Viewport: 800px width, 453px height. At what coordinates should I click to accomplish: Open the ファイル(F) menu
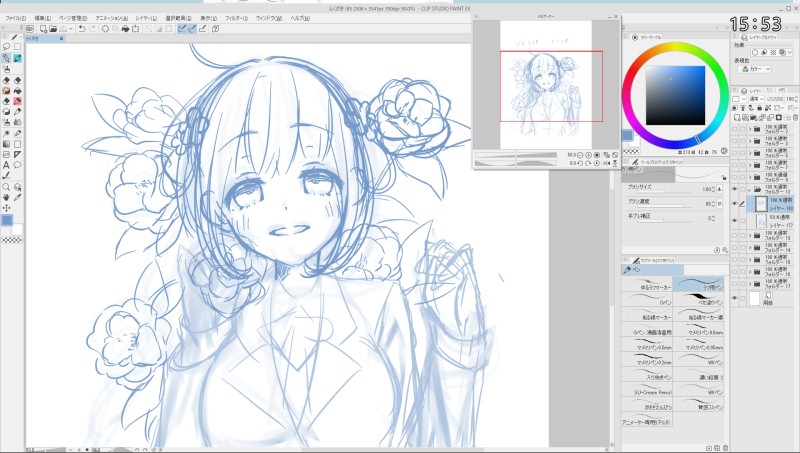pyautogui.click(x=15, y=18)
